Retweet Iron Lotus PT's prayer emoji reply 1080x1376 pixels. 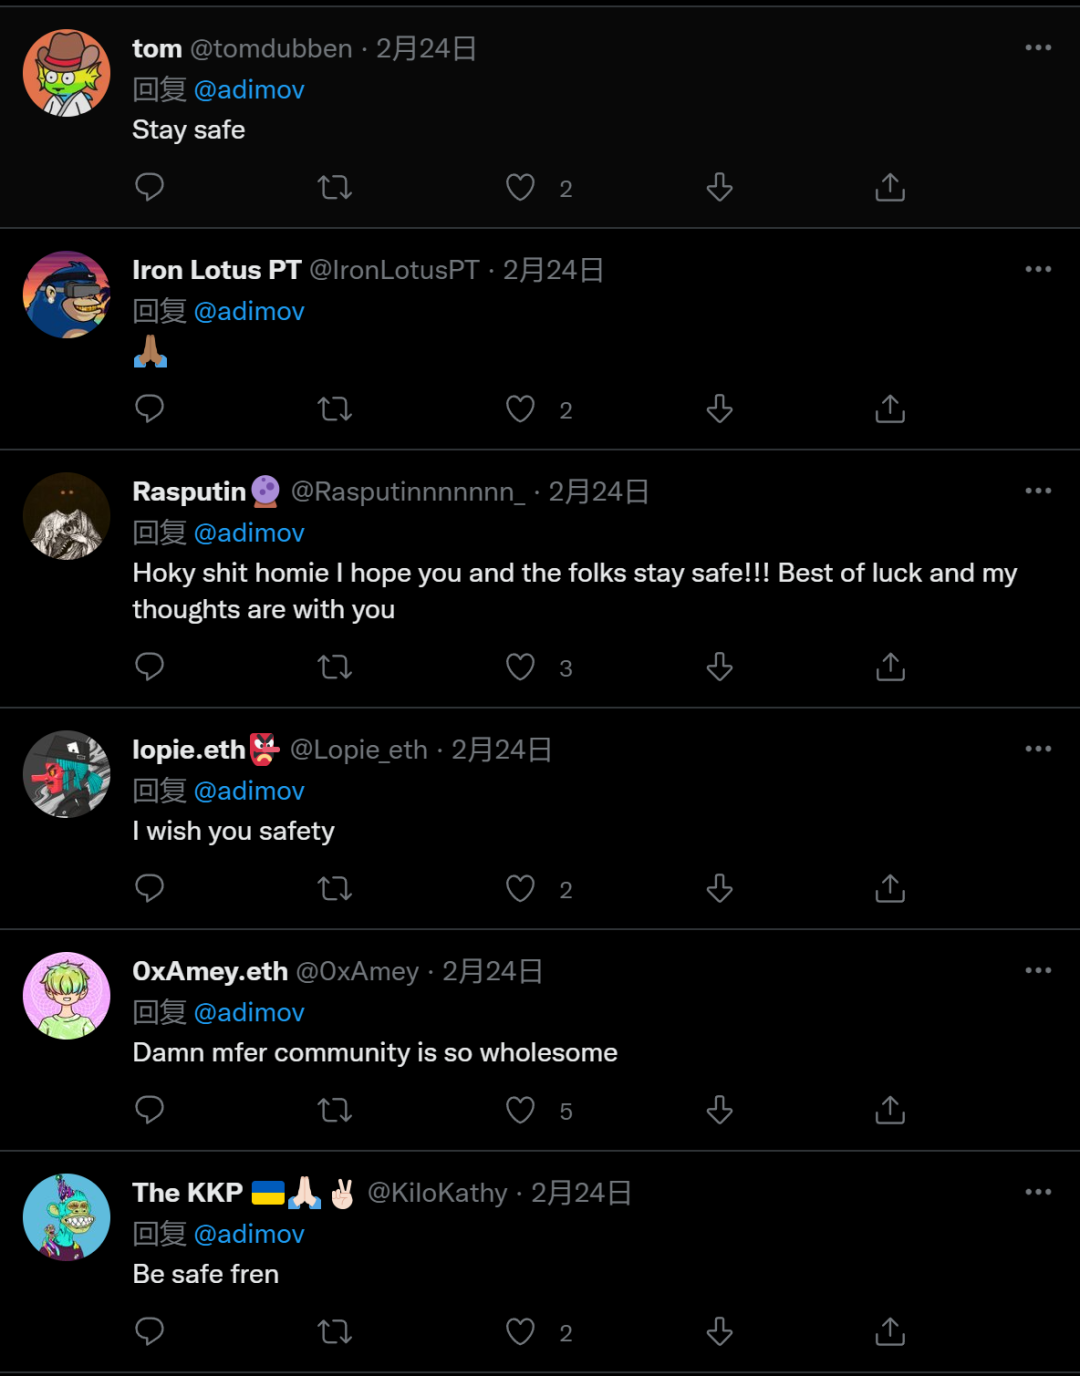(334, 409)
